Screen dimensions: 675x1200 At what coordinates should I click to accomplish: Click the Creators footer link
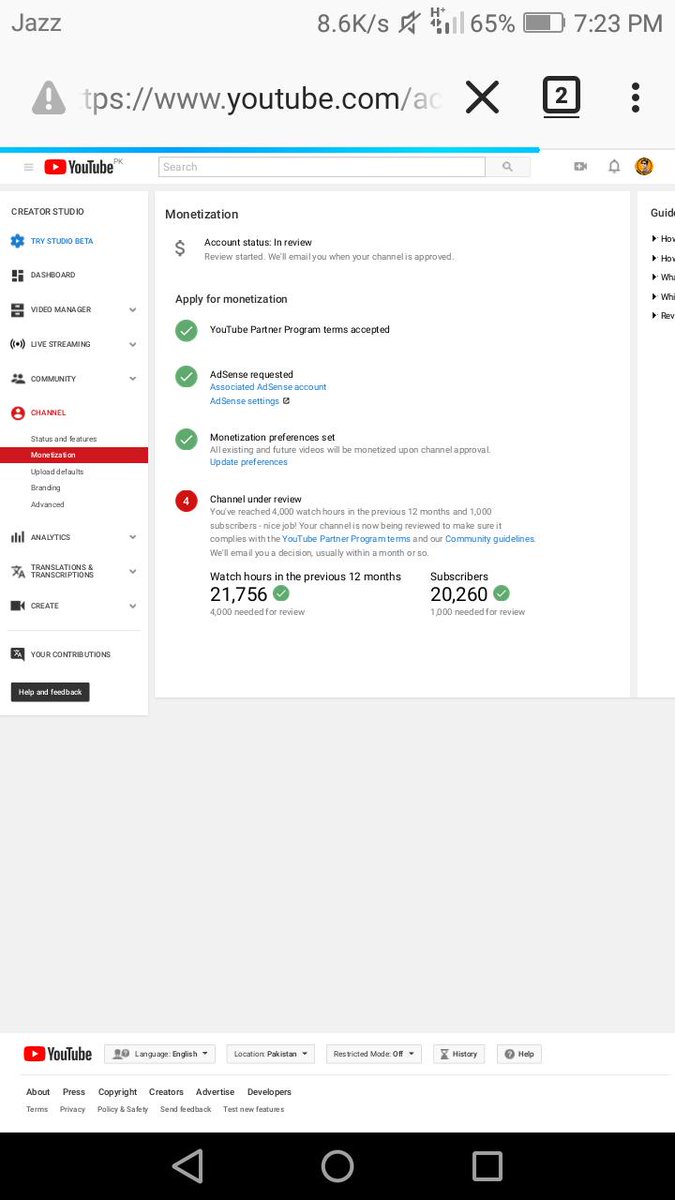(166, 1092)
